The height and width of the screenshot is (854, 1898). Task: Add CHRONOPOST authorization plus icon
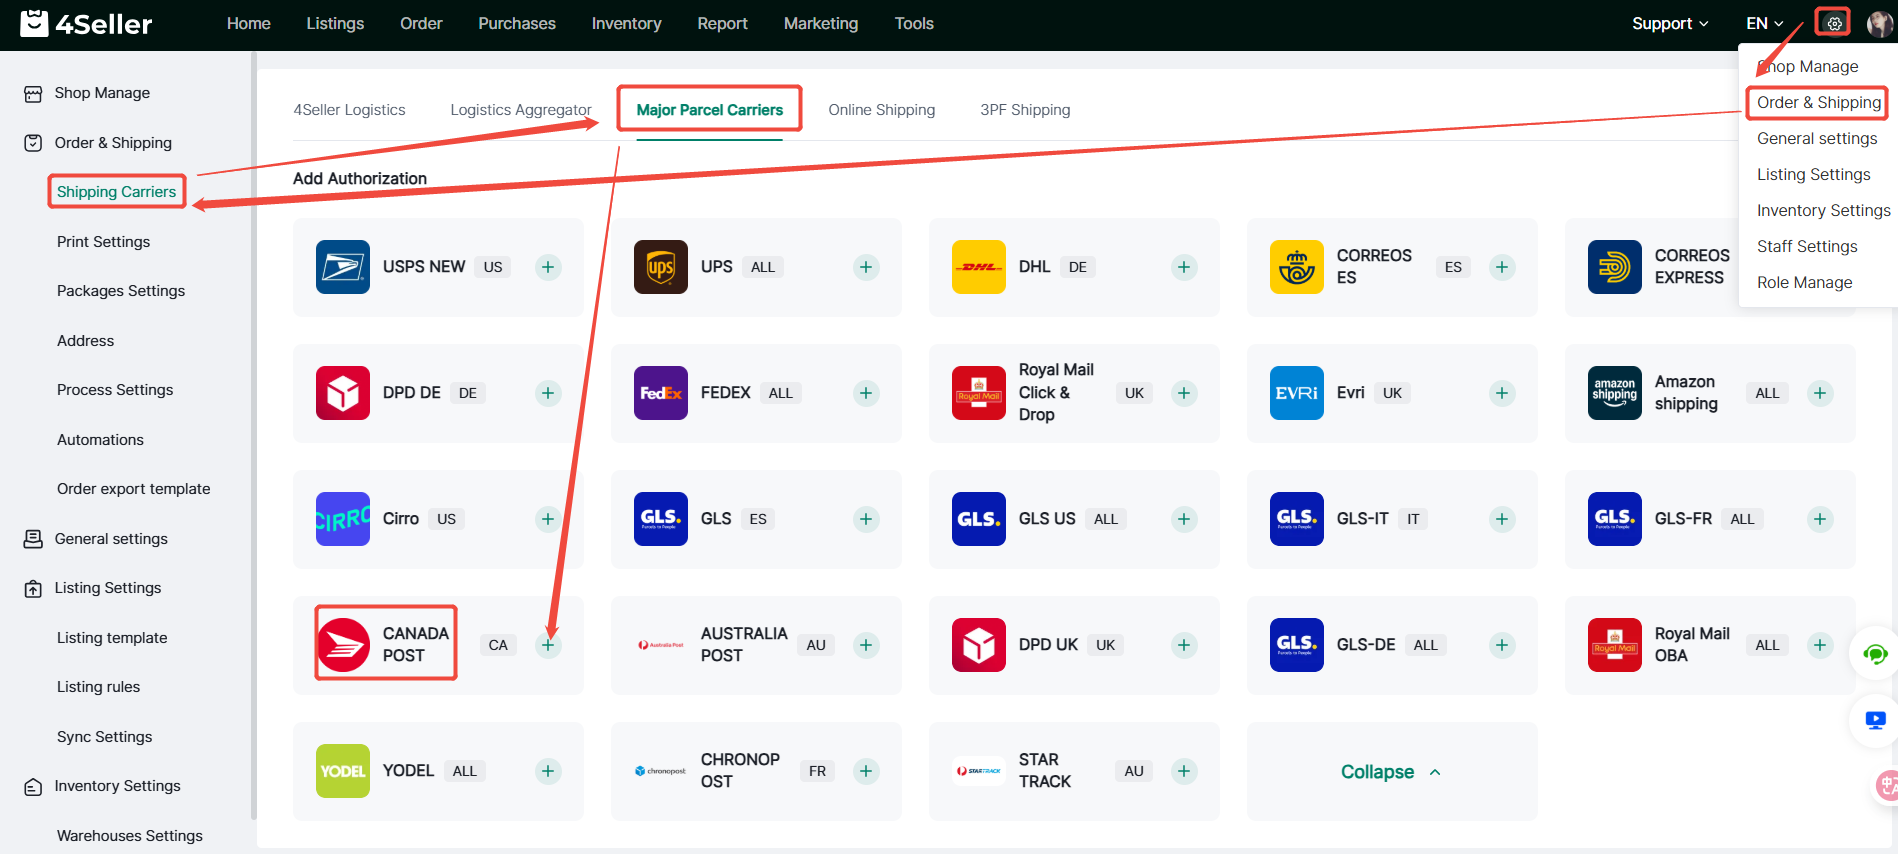(x=866, y=771)
